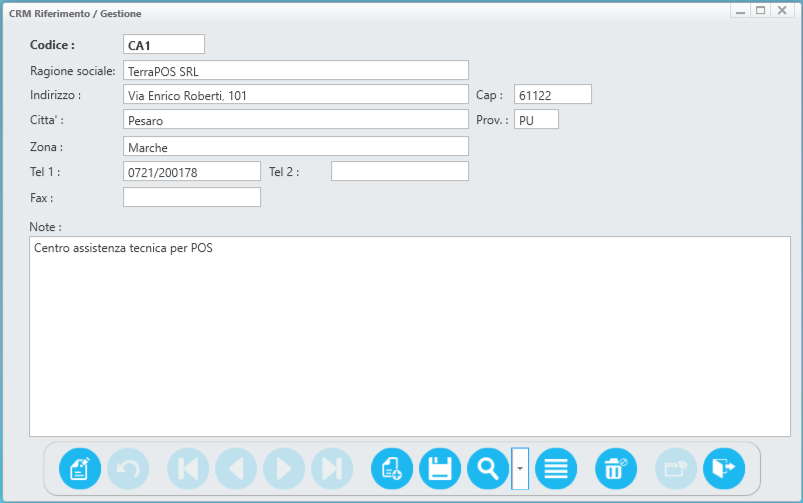The height and width of the screenshot is (503, 803).
Task: Click the Tel 2 : label
Action: pyautogui.click(x=284, y=172)
